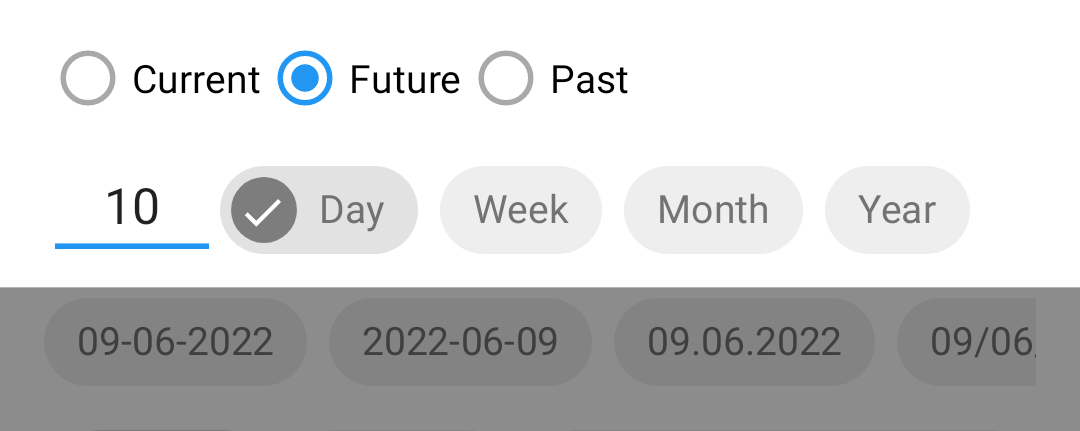Select the Current radio button

pos(87,78)
